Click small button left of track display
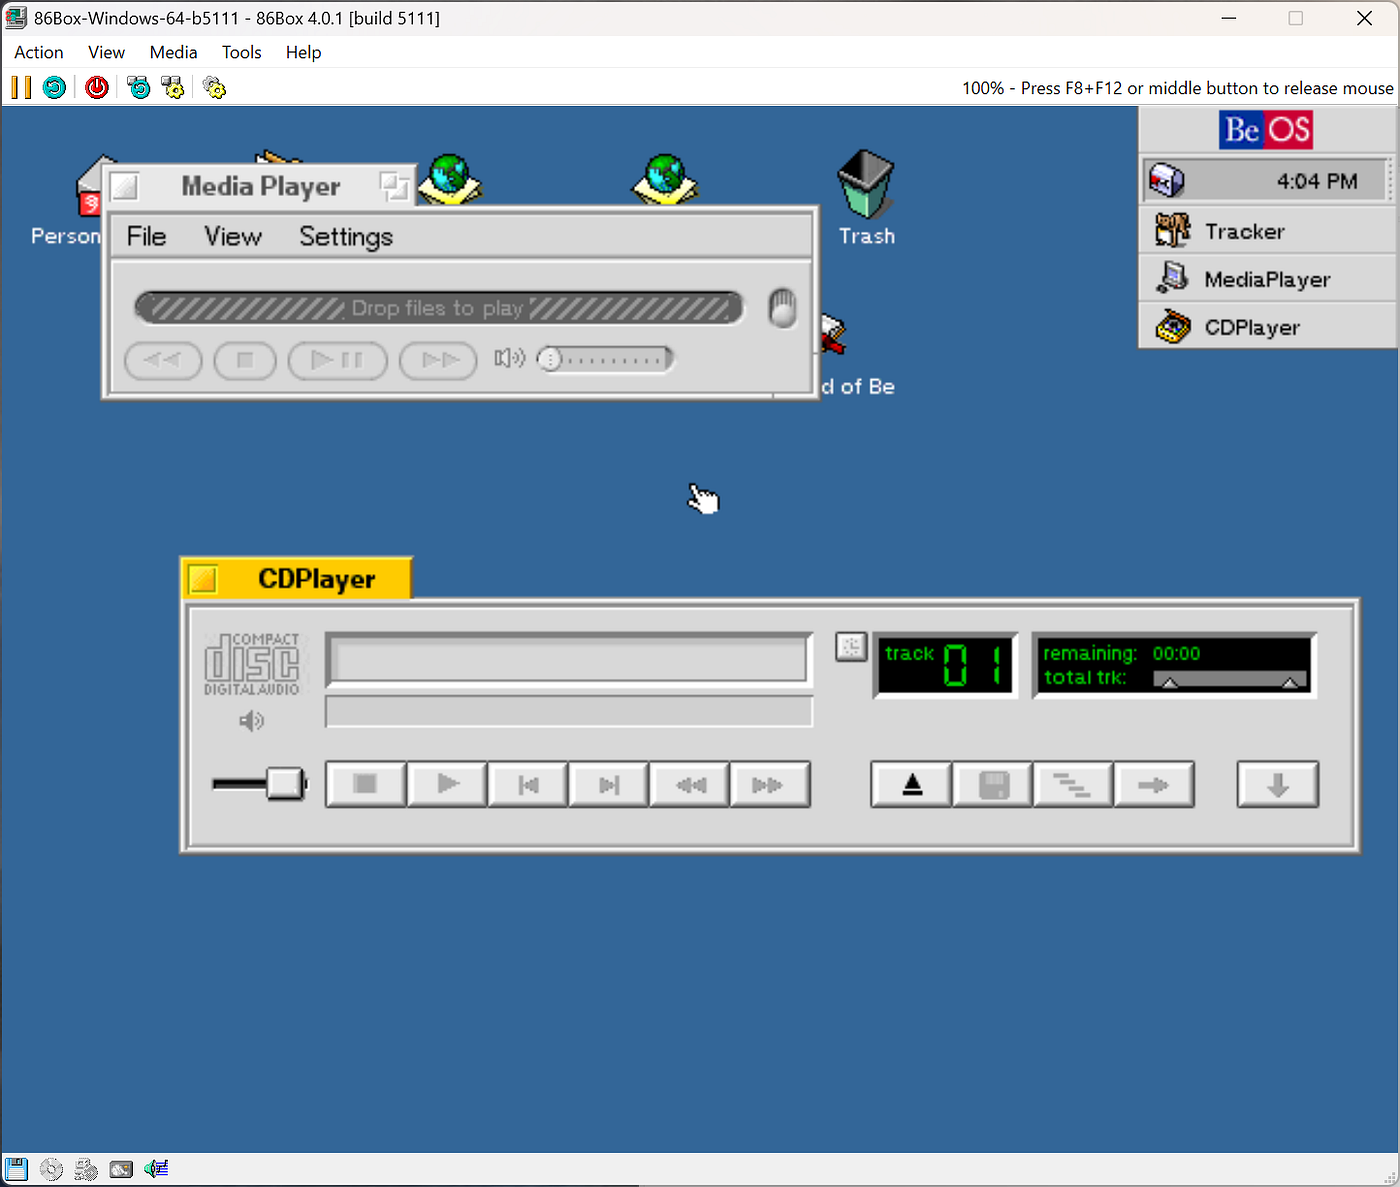 click(x=851, y=647)
